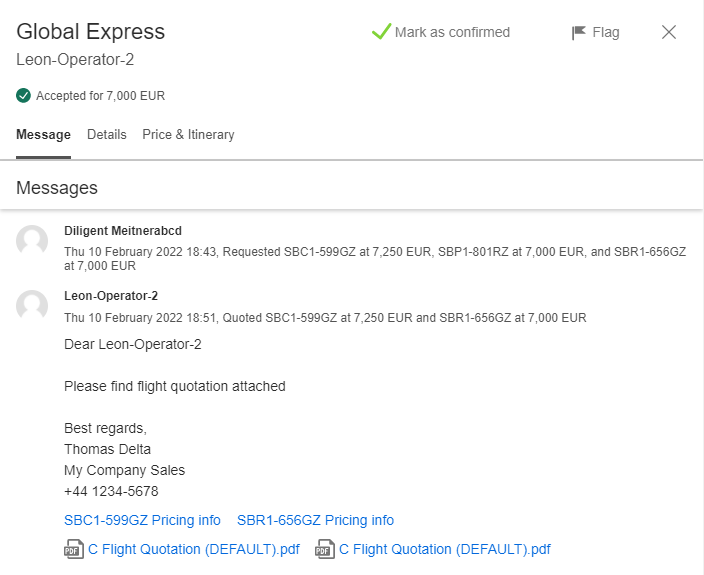
Task: Select the Message tab
Action: pos(44,135)
